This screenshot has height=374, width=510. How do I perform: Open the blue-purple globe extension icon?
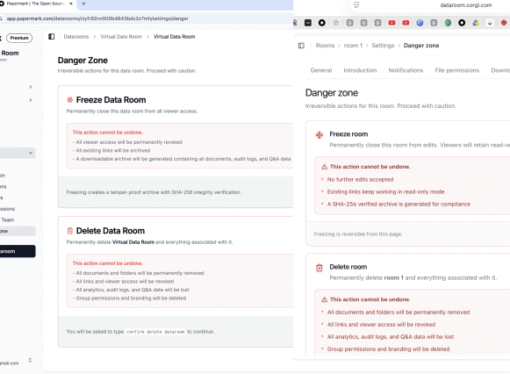pyautogui.click(x=420, y=23)
